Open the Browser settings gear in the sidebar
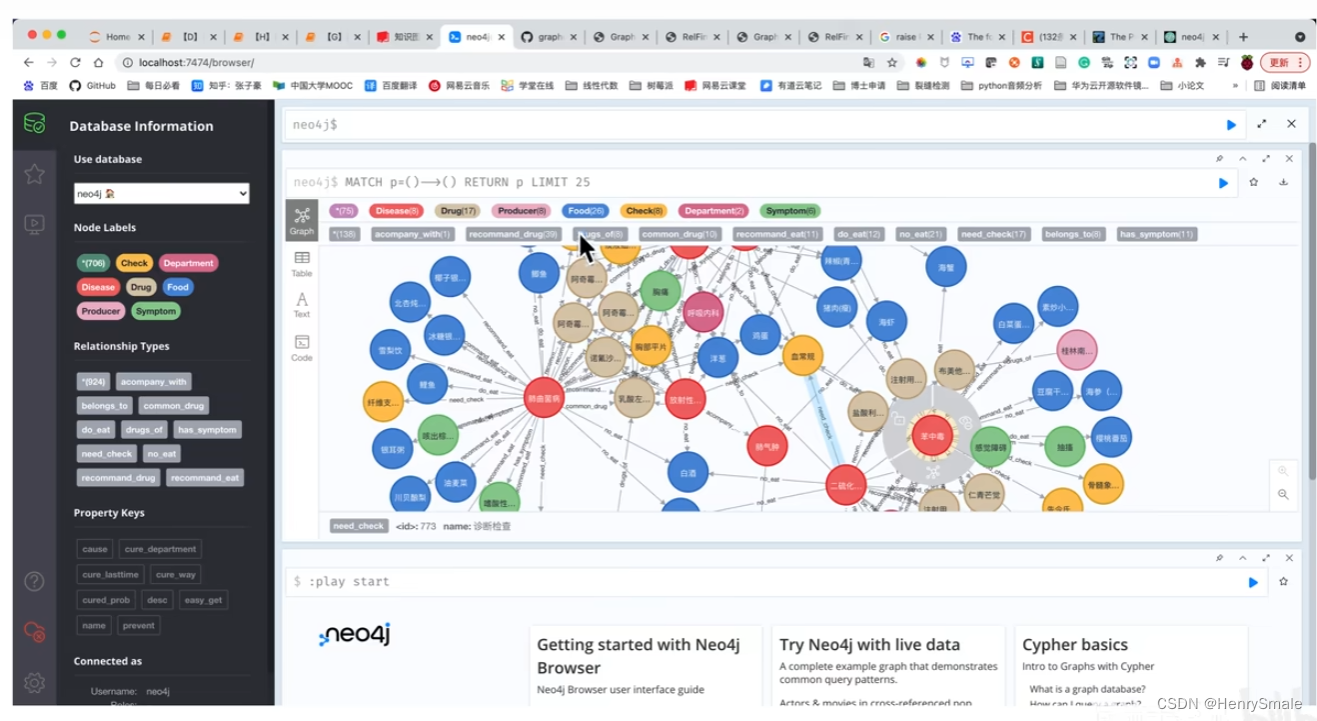This screenshot has width=1317, height=721. 34,683
